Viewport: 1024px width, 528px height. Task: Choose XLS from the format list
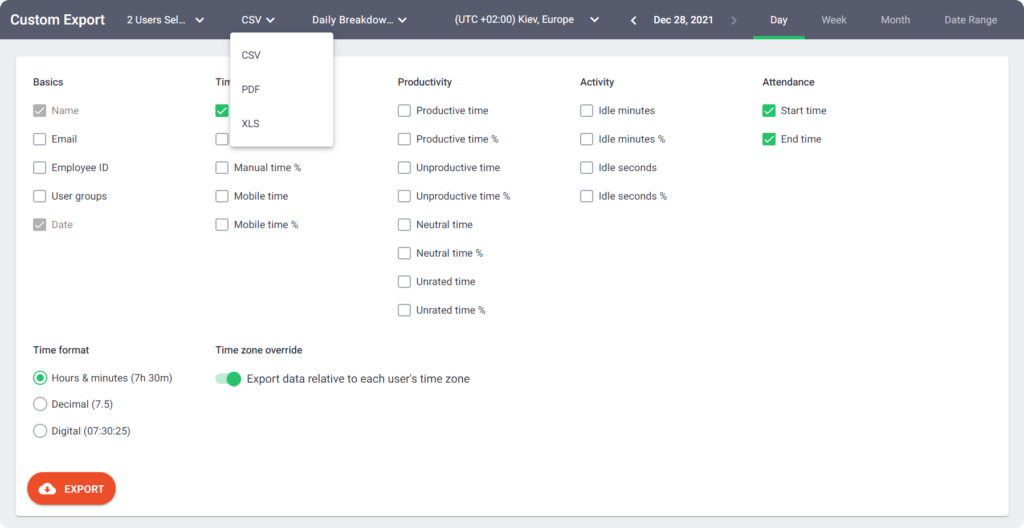251,123
